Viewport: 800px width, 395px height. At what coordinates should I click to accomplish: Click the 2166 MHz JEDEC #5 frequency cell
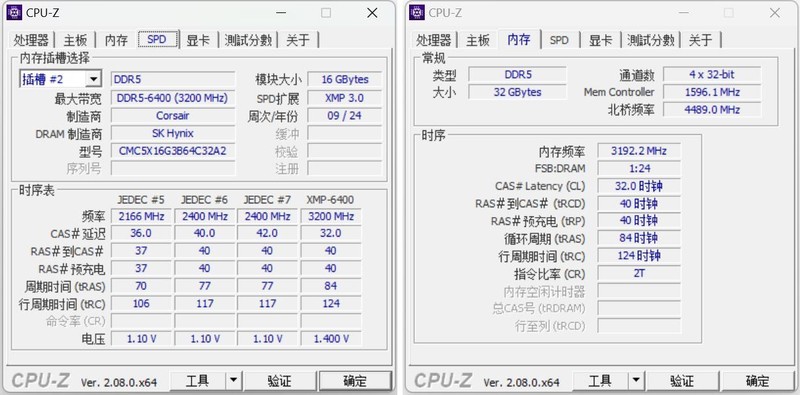click(x=141, y=216)
